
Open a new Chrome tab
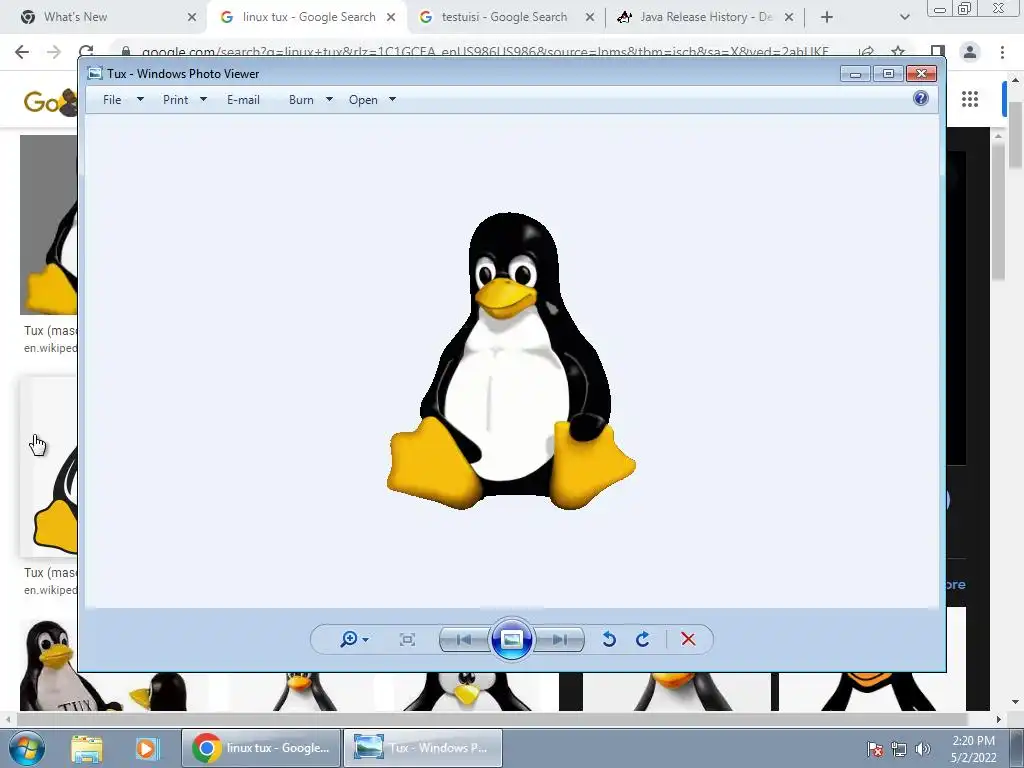tap(827, 18)
